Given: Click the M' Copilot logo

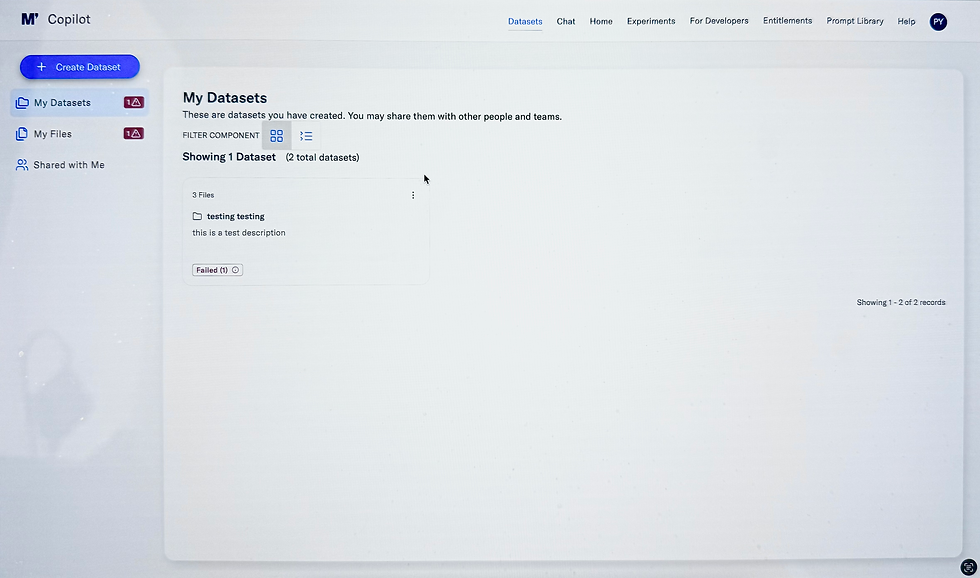Looking at the screenshot, I should pyautogui.click(x=56, y=19).
